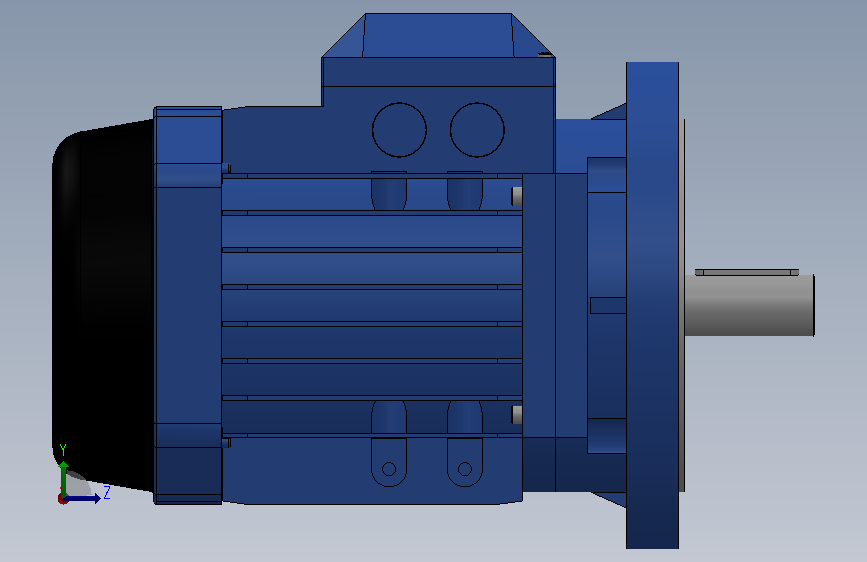This screenshot has width=867, height=562.
Task: Pick the left mounting foot hole
Action: 389,469
